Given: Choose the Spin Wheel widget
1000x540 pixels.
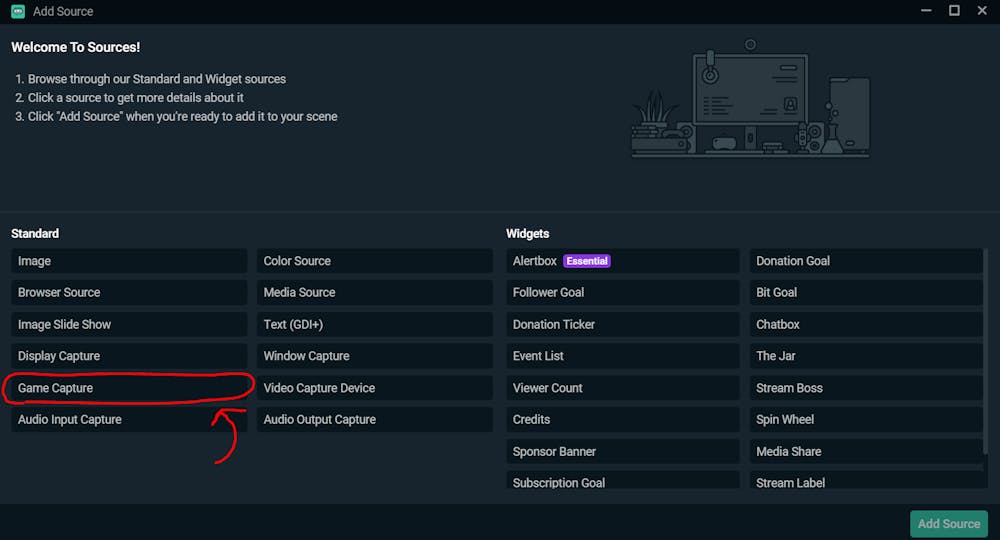Looking at the screenshot, I should click(x=865, y=420).
